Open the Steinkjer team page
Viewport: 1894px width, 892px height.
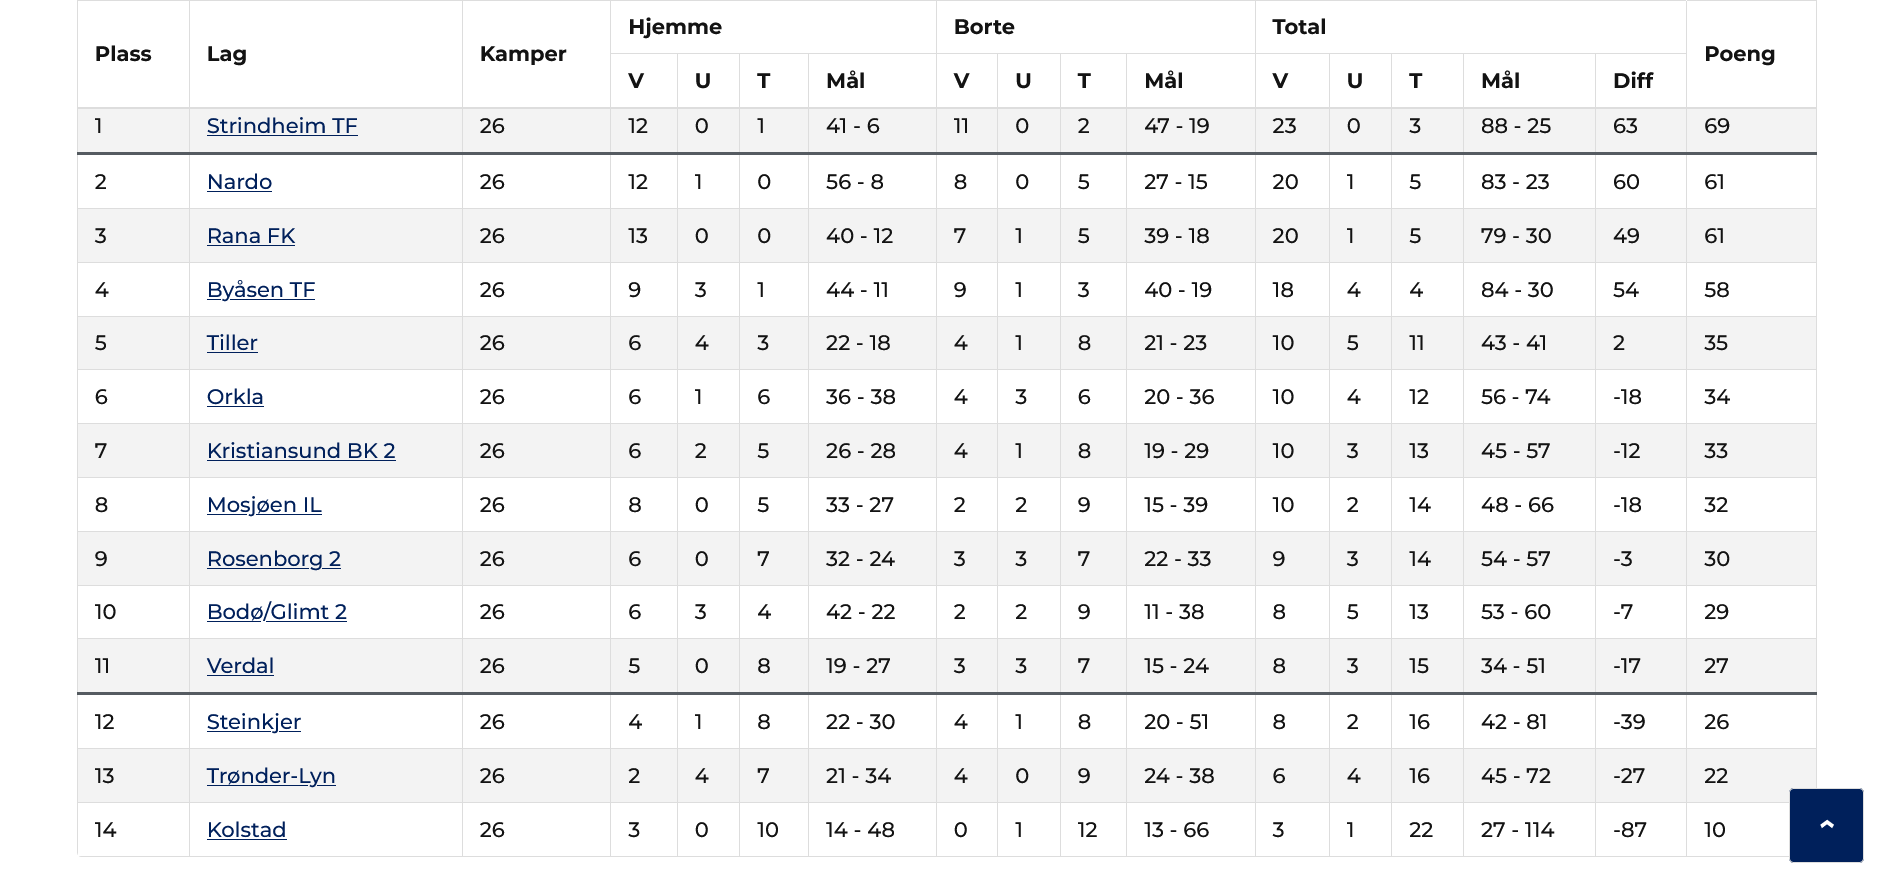point(254,722)
